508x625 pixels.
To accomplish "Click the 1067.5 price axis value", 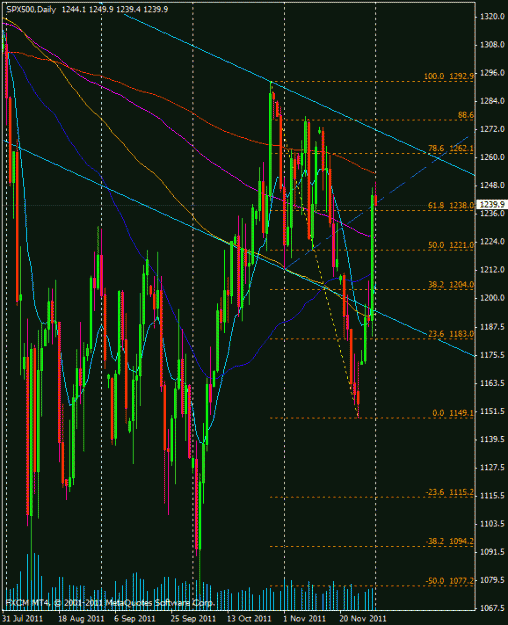I will [x=493, y=608].
